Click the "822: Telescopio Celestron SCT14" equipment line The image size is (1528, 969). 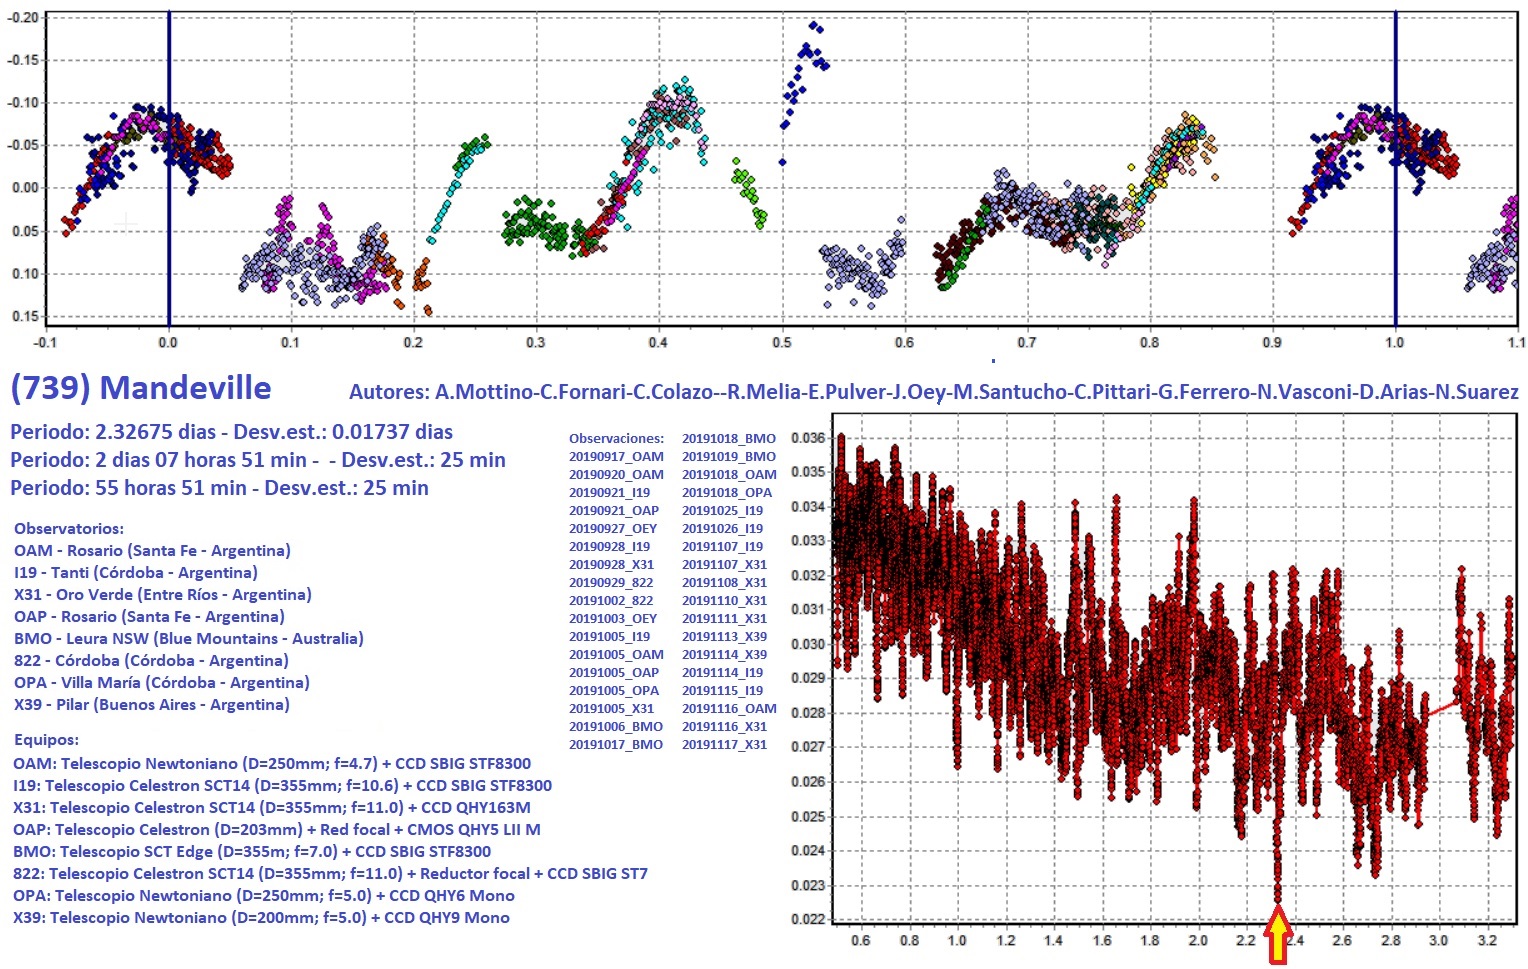(x=330, y=873)
